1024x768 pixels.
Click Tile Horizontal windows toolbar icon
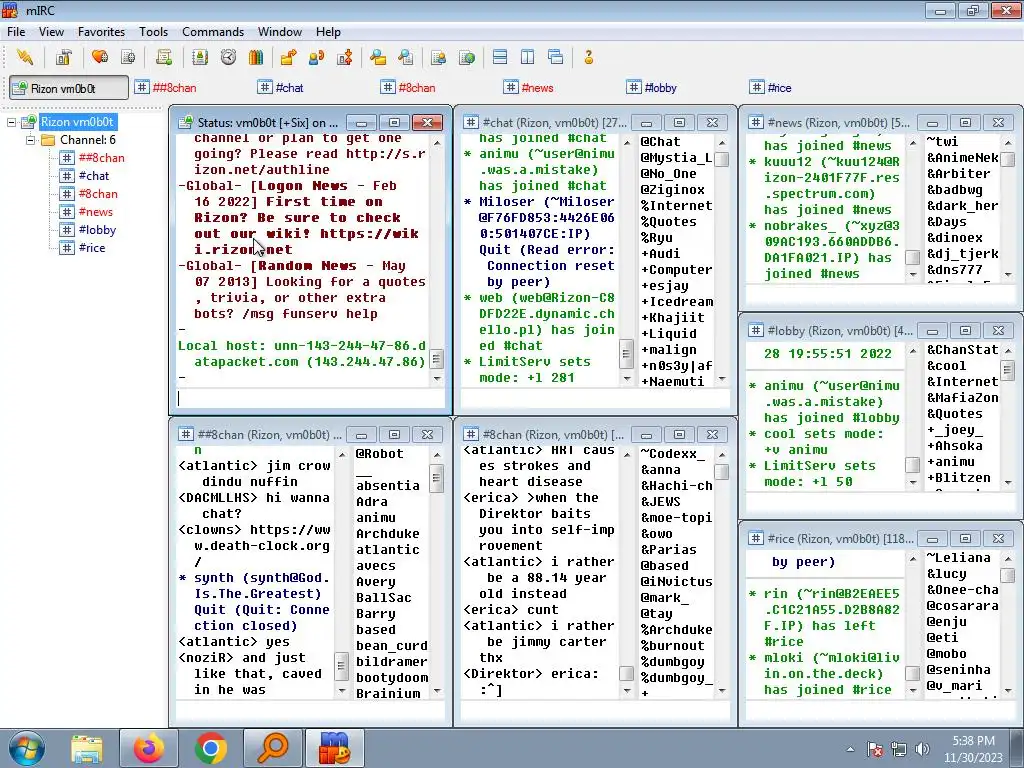point(500,57)
